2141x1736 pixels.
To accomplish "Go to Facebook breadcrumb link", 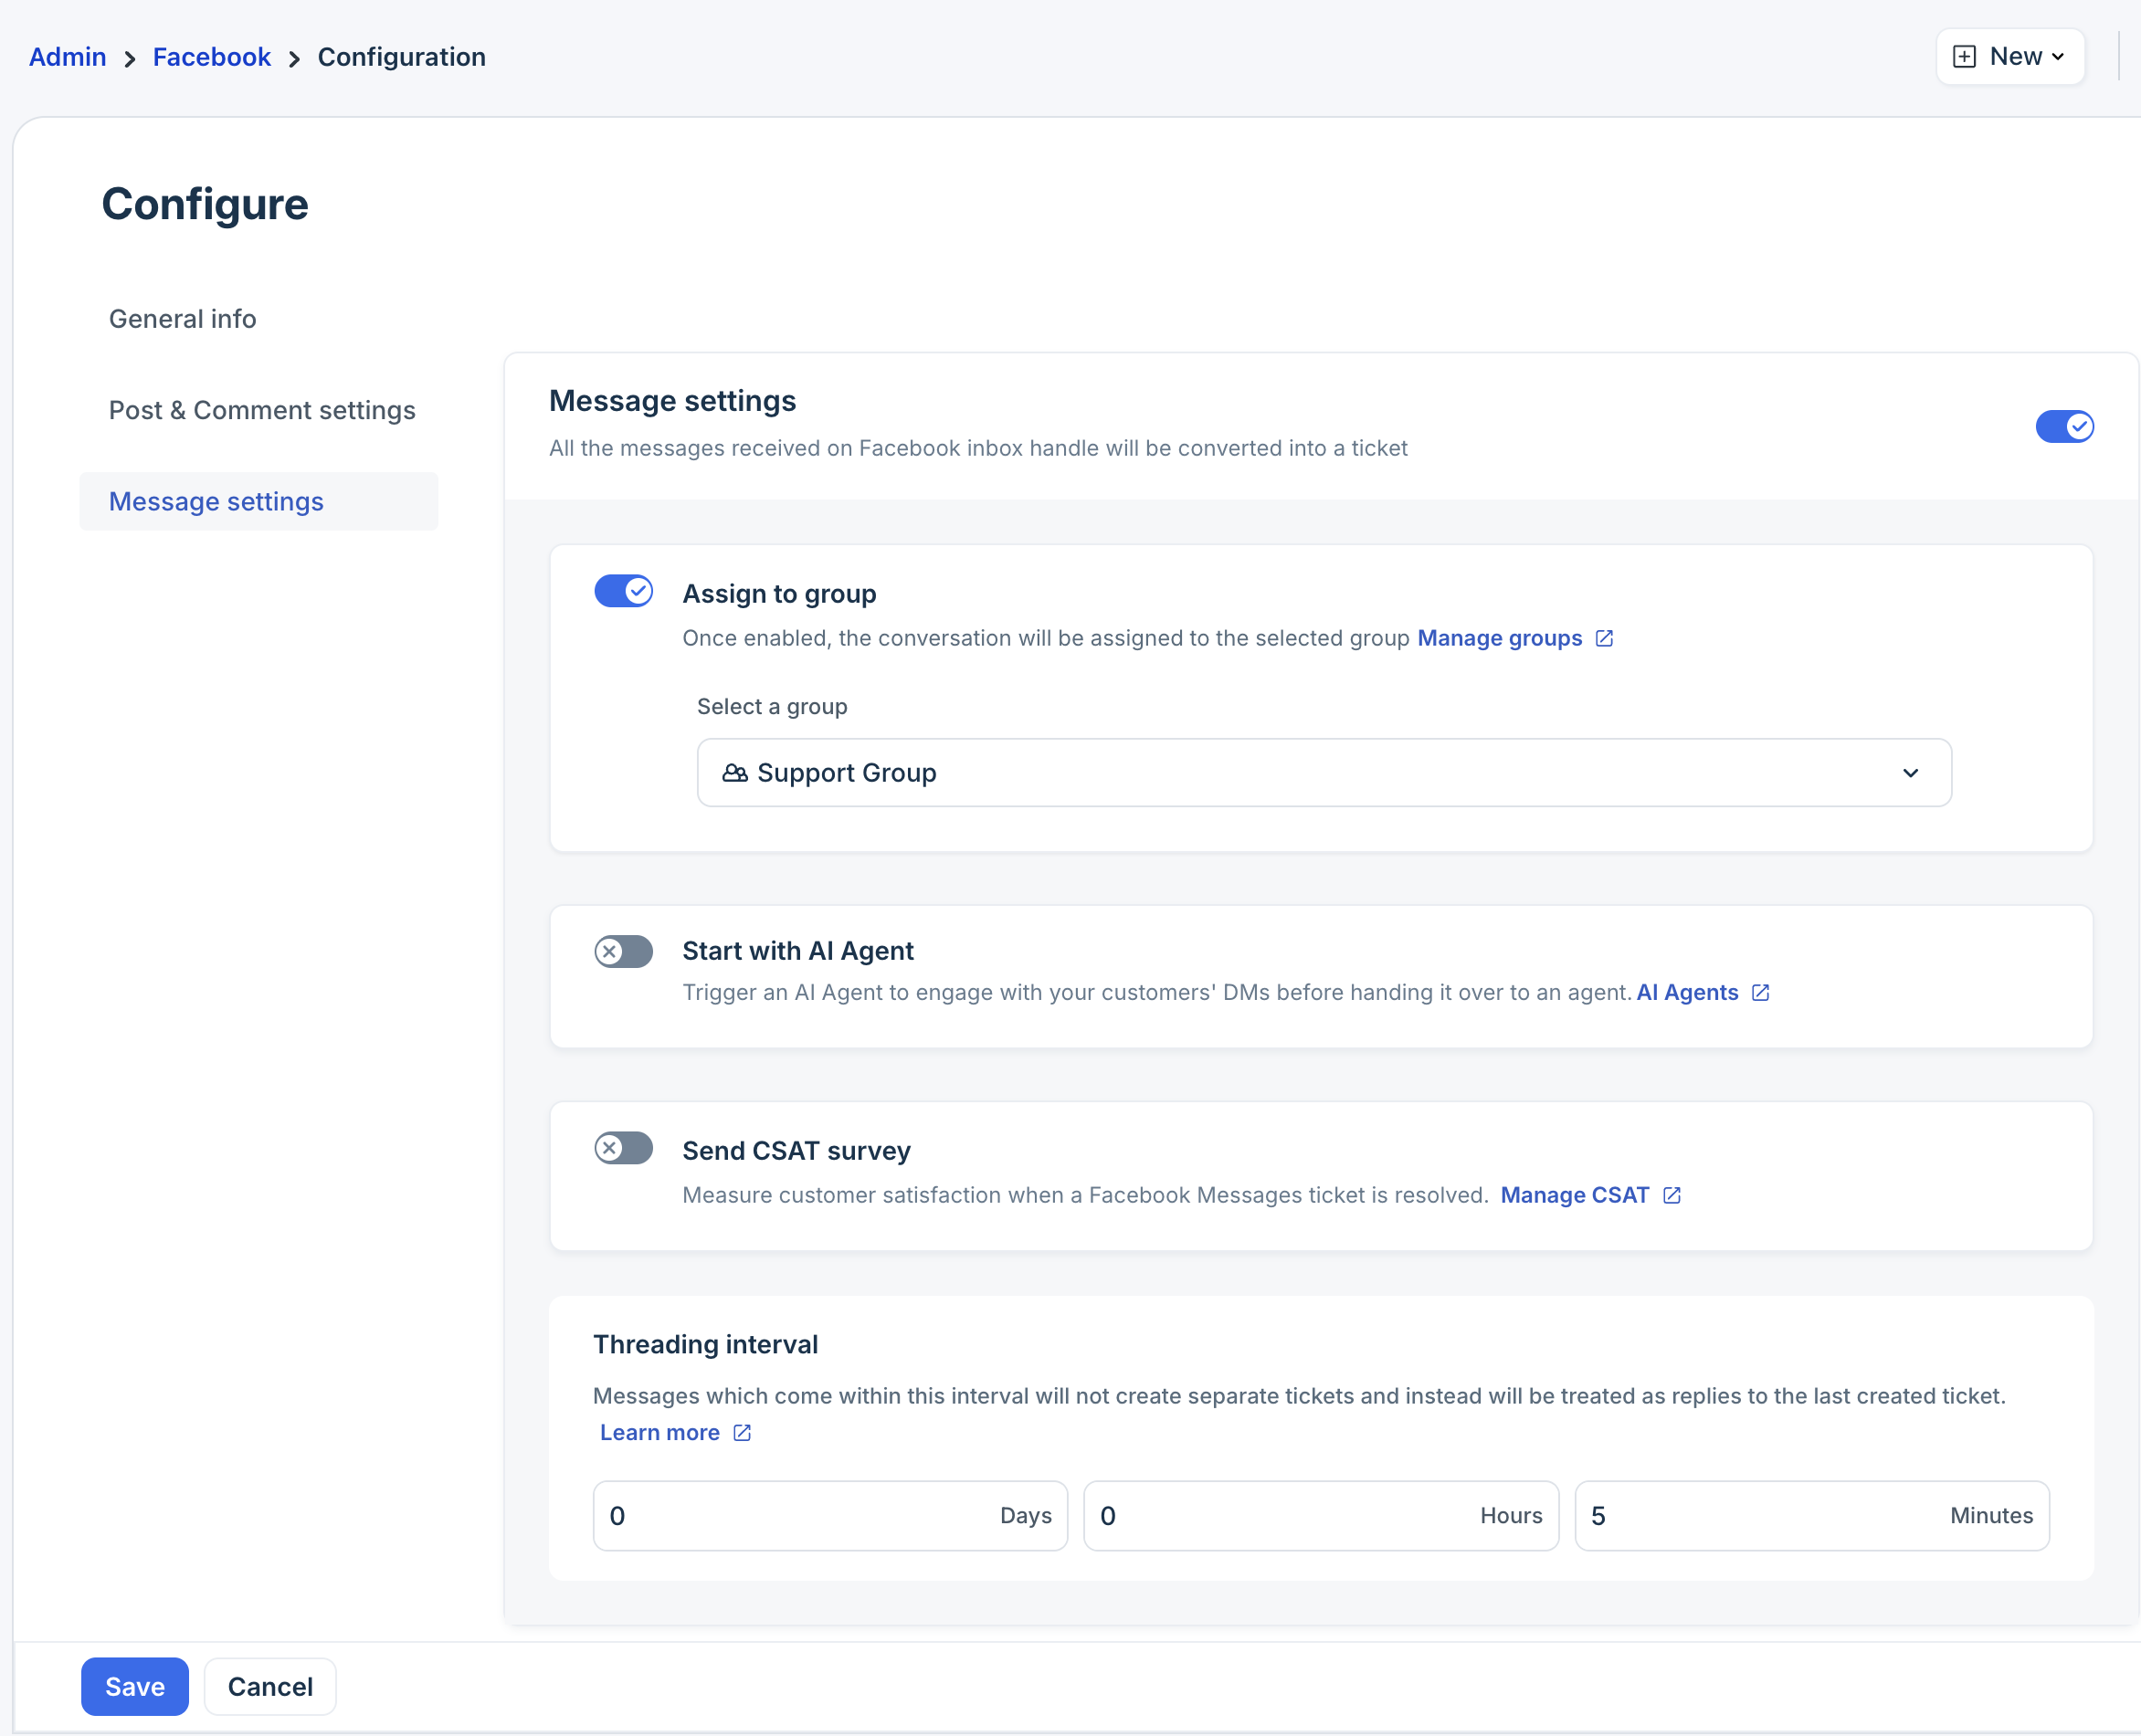I will [x=211, y=57].
